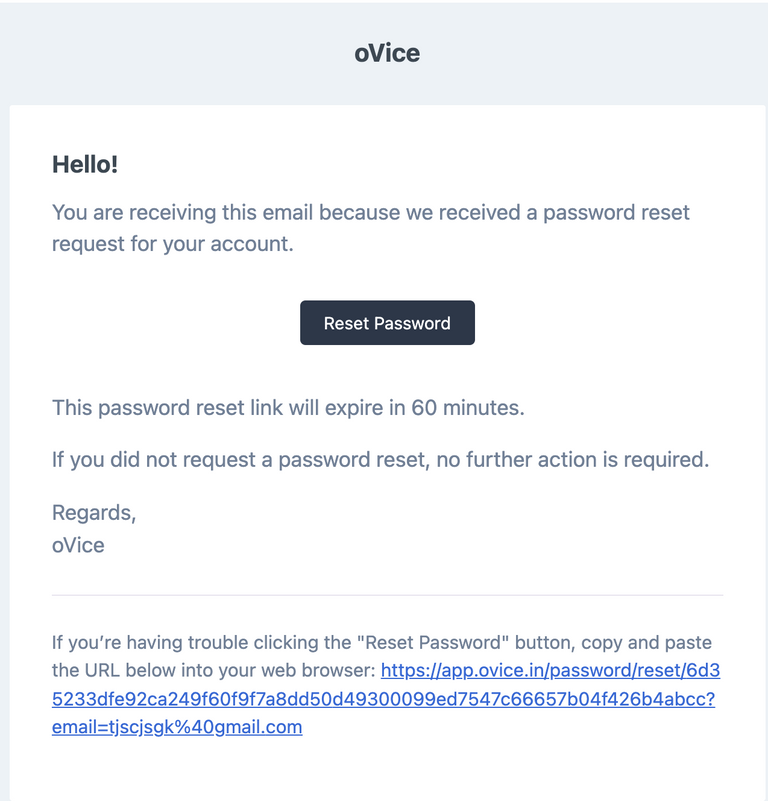This screenshot has width=768, height=801.
Task: Click the 'You are receiving this email' sentence
Action: tap(370, 213)
